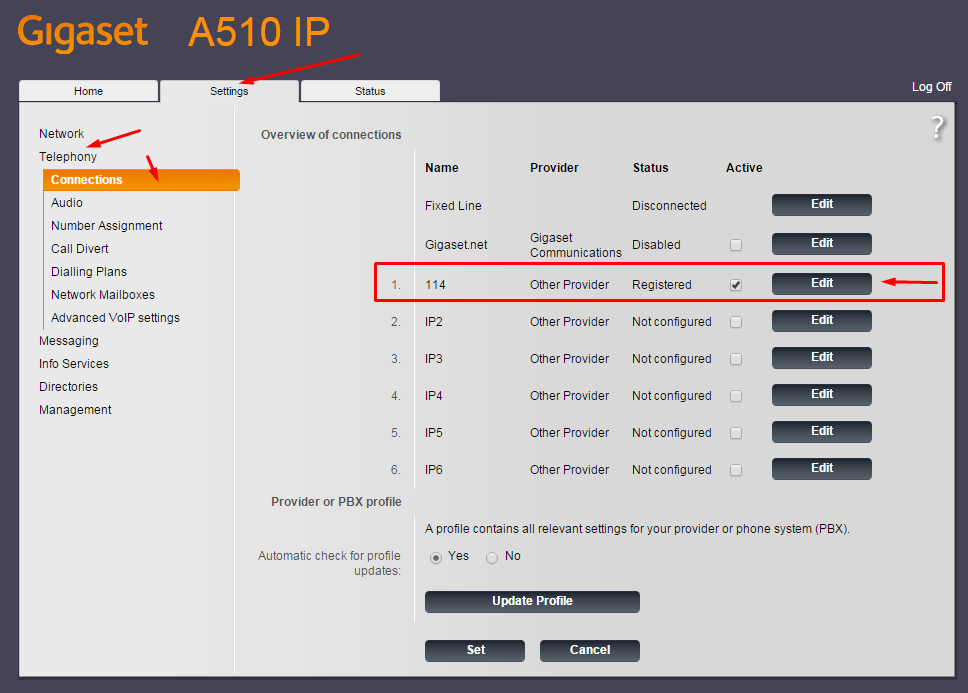The height and width of the screenshot is (693, 968).
Task: Open the Settings tab
Action: (x=229, y=91)
